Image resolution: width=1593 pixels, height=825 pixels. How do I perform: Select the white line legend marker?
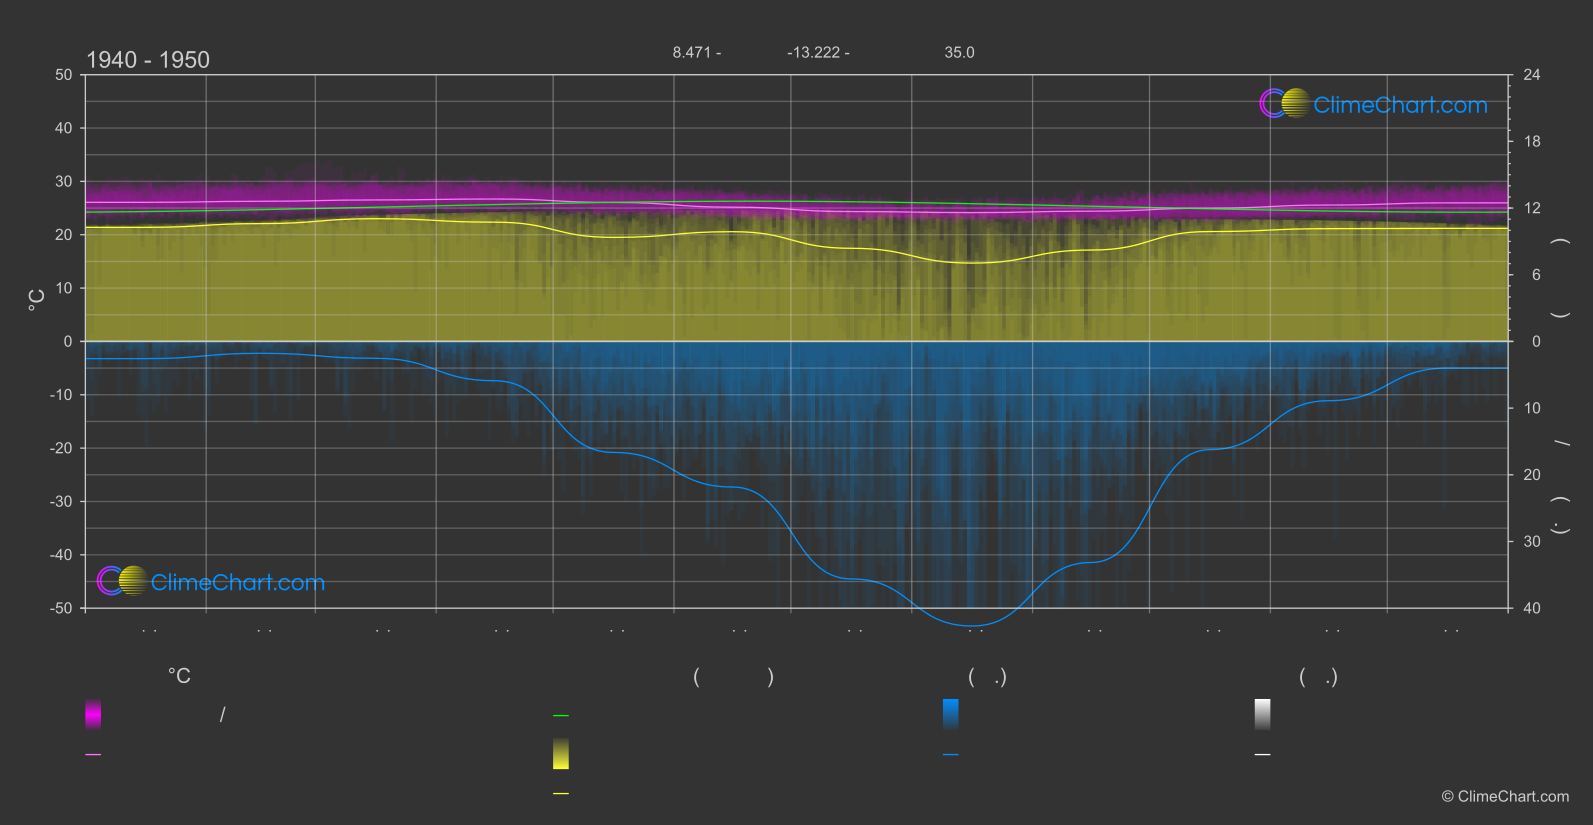[1263, 755]
